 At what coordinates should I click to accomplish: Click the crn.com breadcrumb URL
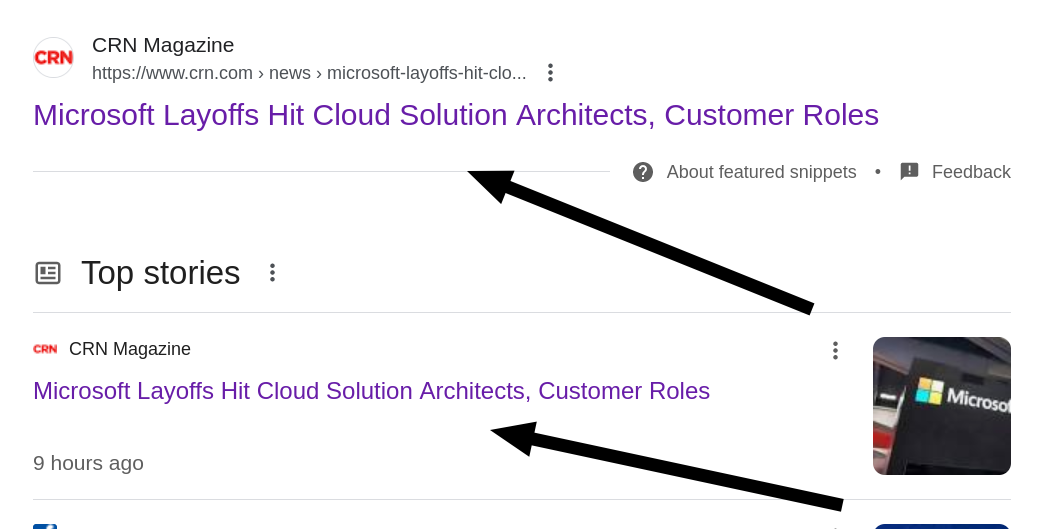308,73
